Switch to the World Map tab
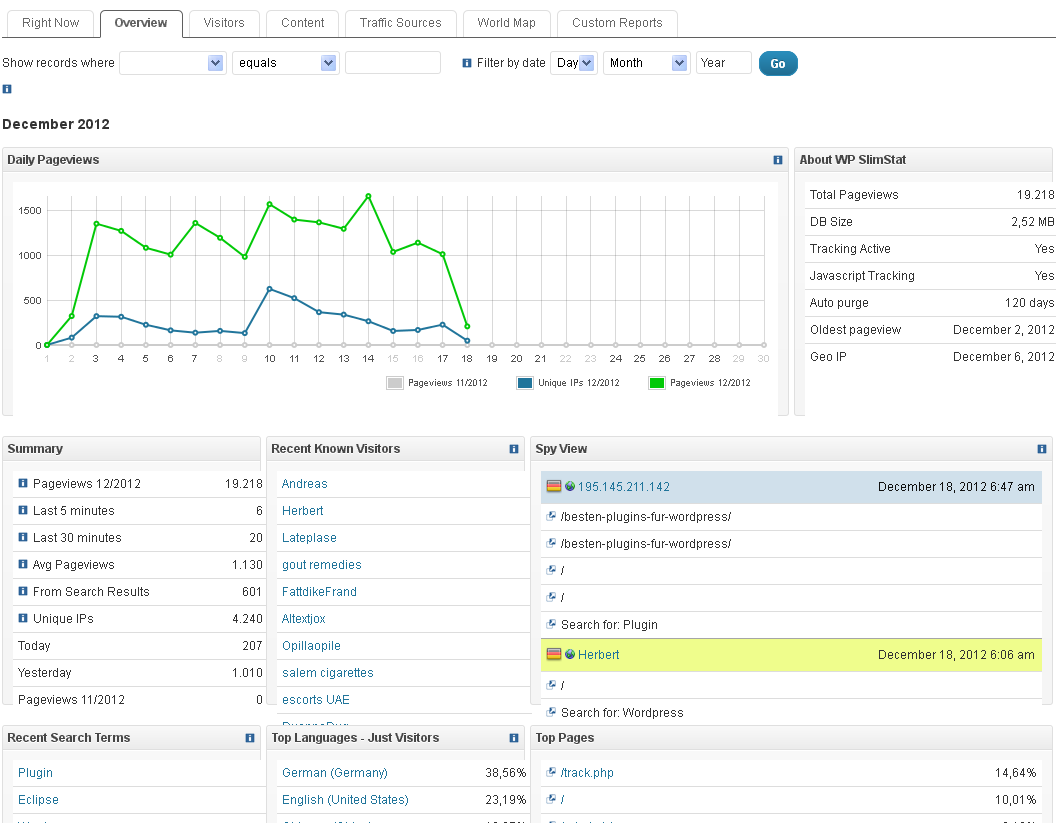Viewport: 1056px width, 823px height. pos(506,23)
